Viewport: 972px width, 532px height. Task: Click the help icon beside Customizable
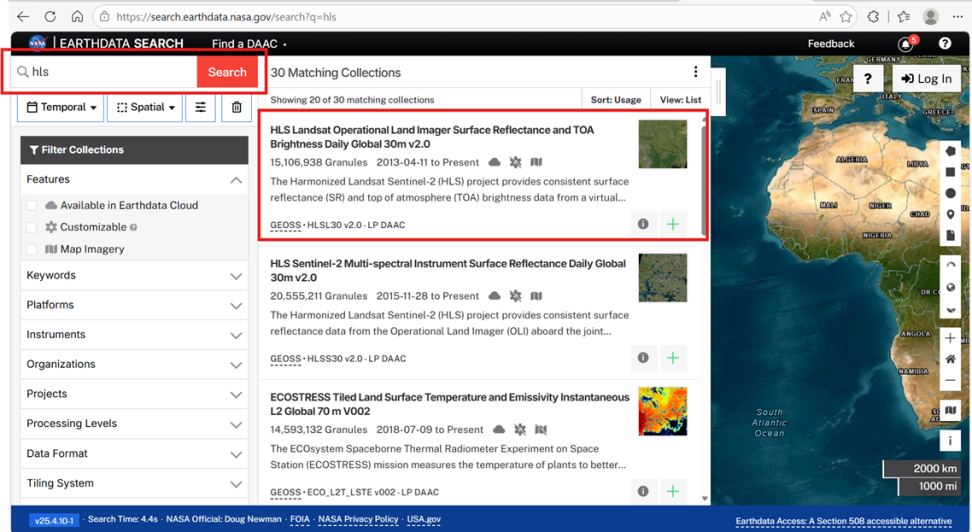click(133, 228)
